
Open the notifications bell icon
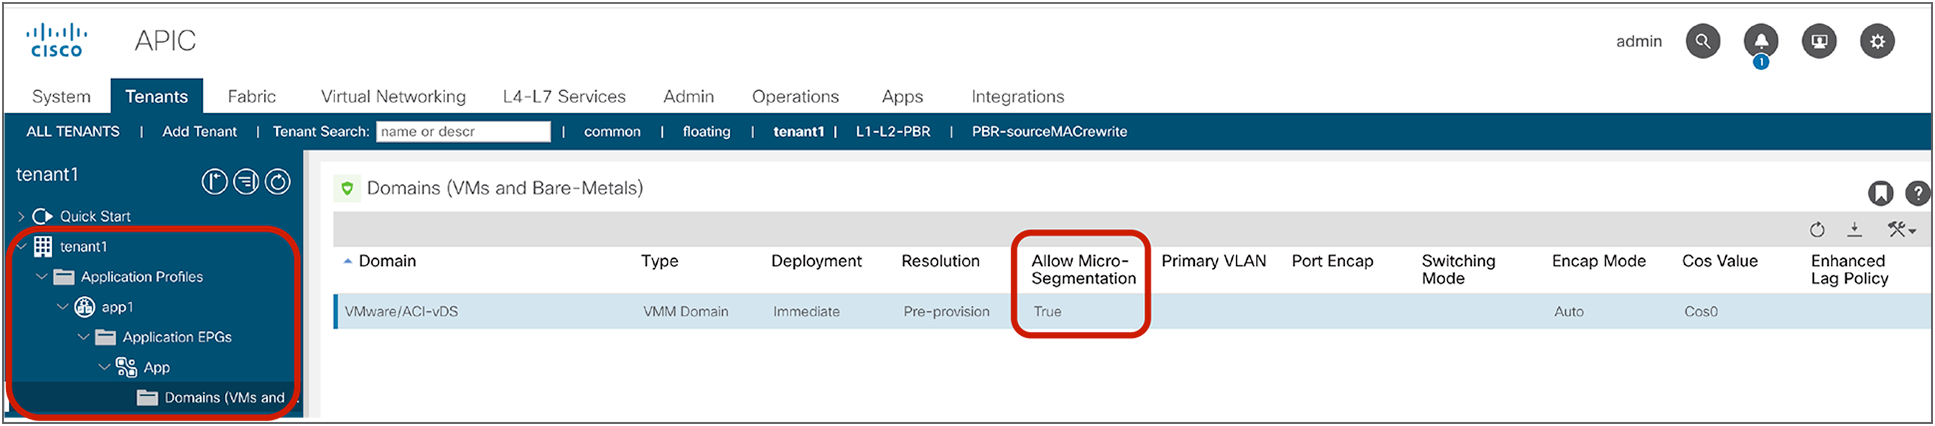point(1761,41)
